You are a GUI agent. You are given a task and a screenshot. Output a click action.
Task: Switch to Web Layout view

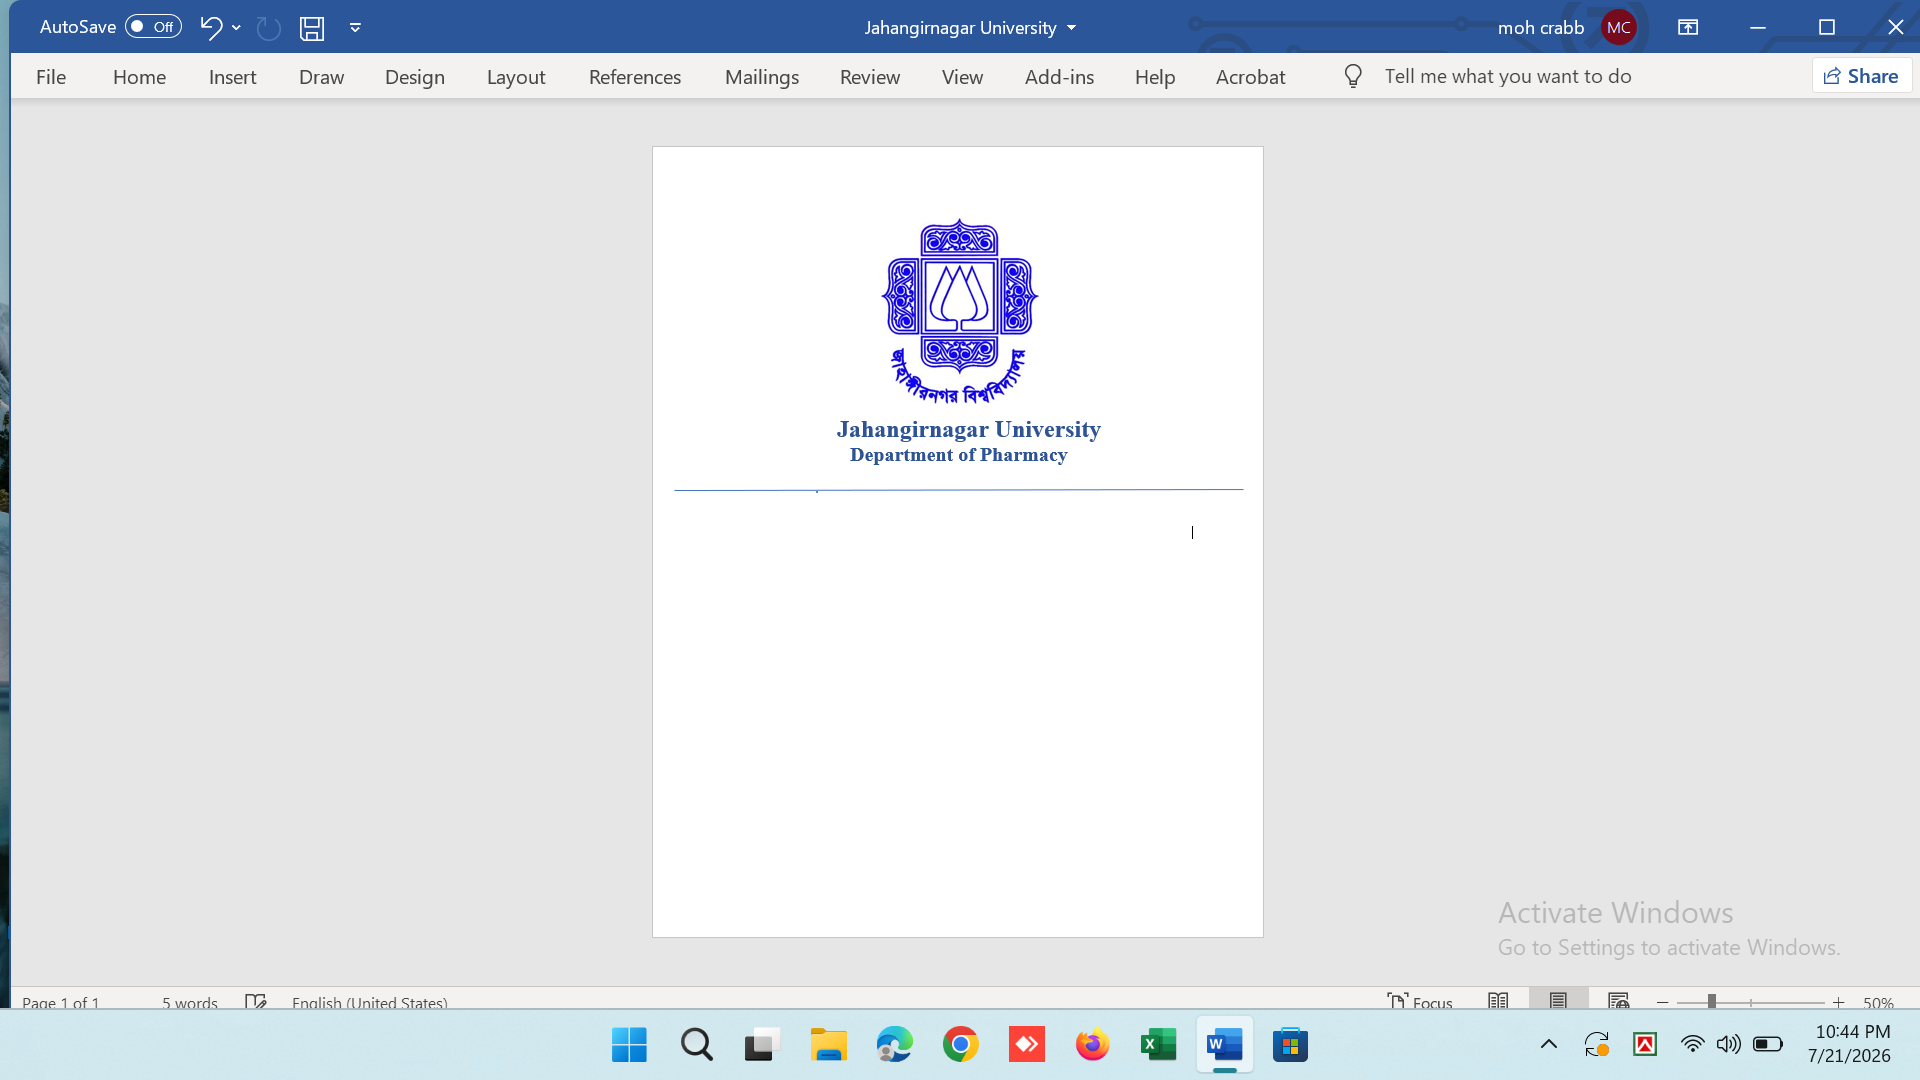tap(1619, 1001)
